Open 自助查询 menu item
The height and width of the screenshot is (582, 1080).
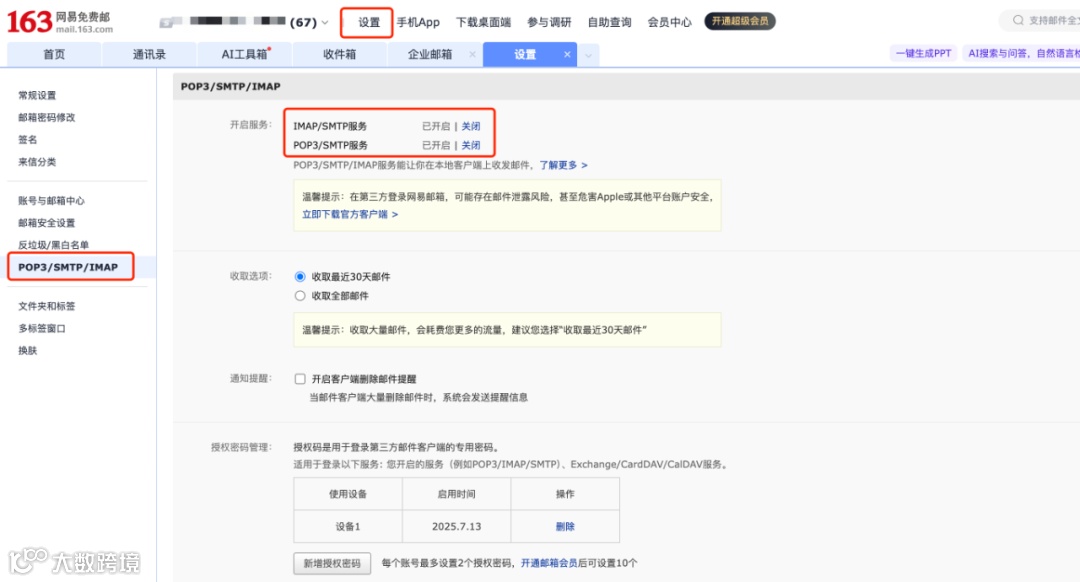610,22
